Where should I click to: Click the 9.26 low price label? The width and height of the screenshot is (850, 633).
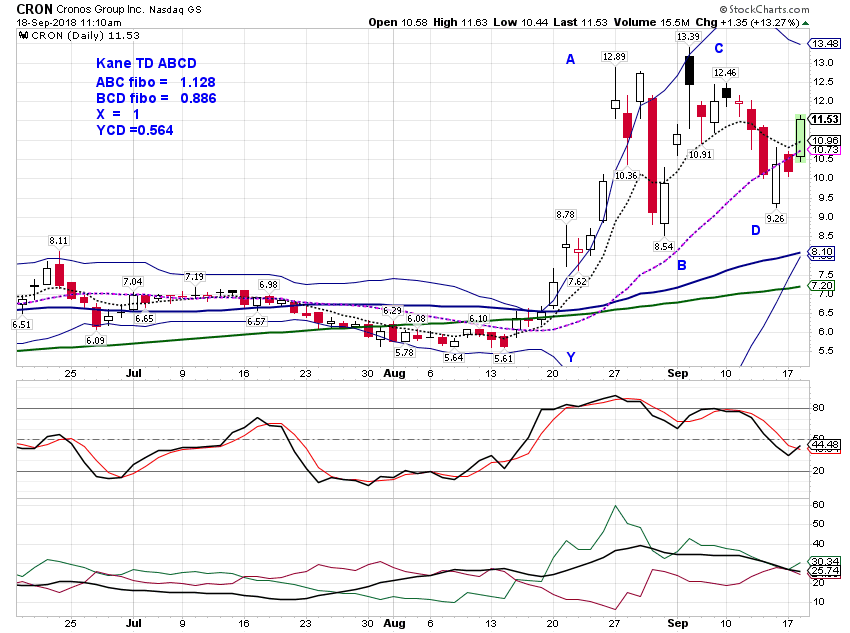(x=775, y=218)
